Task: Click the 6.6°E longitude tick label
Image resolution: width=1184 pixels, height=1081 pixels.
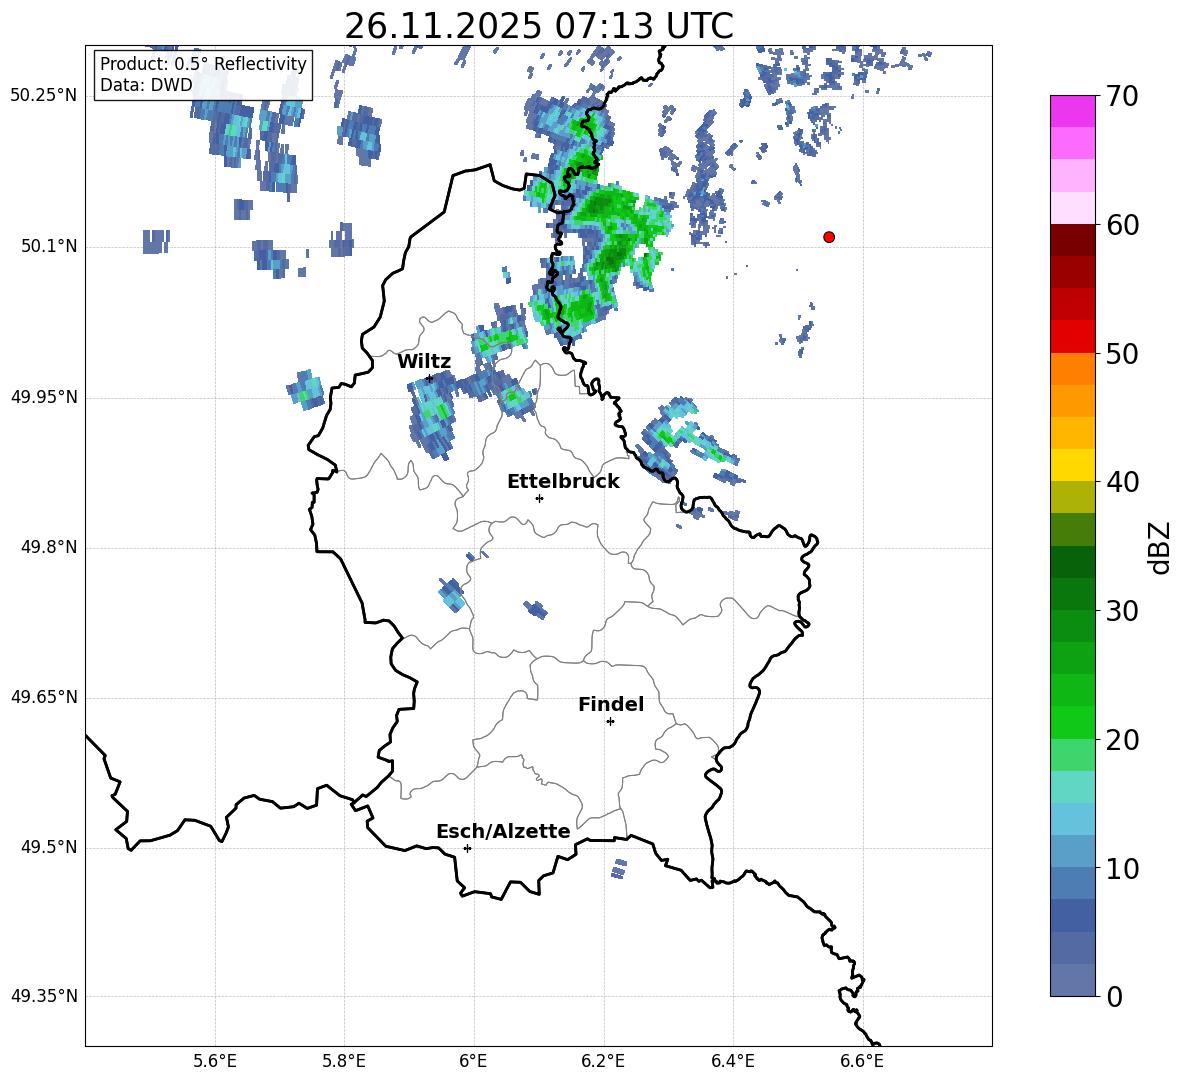Action: click(x=862, y=1061)
